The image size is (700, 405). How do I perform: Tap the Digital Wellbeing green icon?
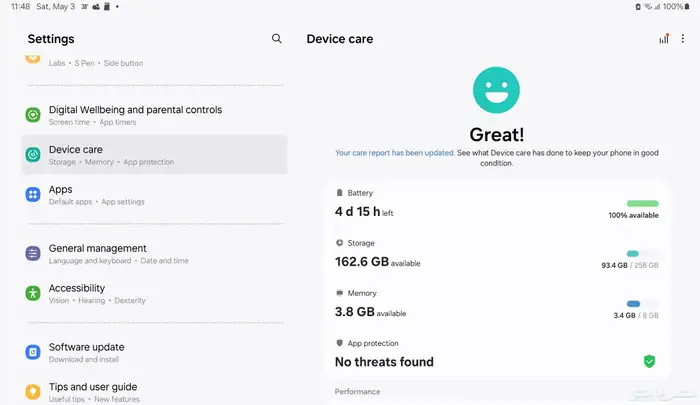click(x=33, y=115)
